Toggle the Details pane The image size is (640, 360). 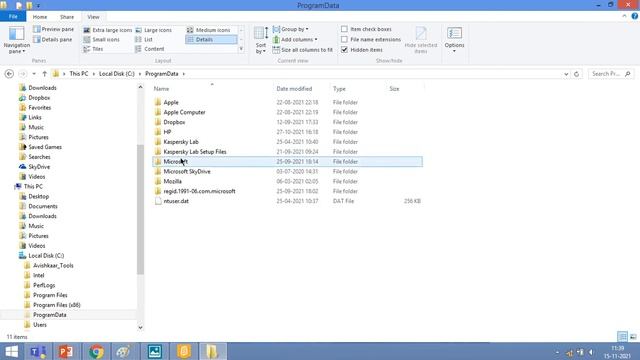[53, 40]
